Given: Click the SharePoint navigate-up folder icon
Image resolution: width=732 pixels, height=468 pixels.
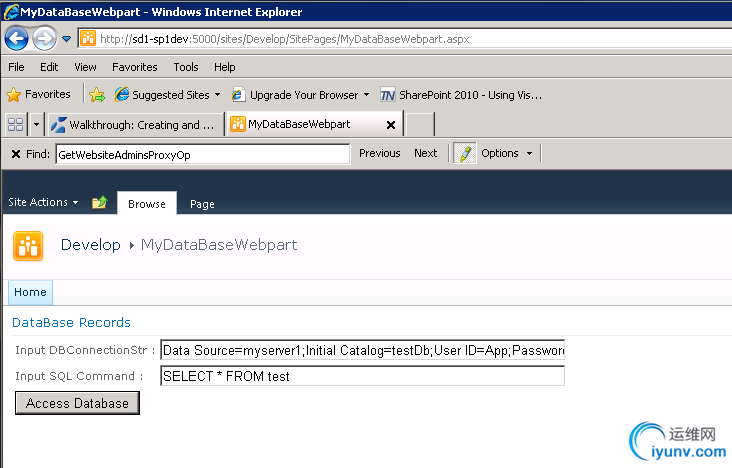Looking at the screenshot, I should coord(99,203).
